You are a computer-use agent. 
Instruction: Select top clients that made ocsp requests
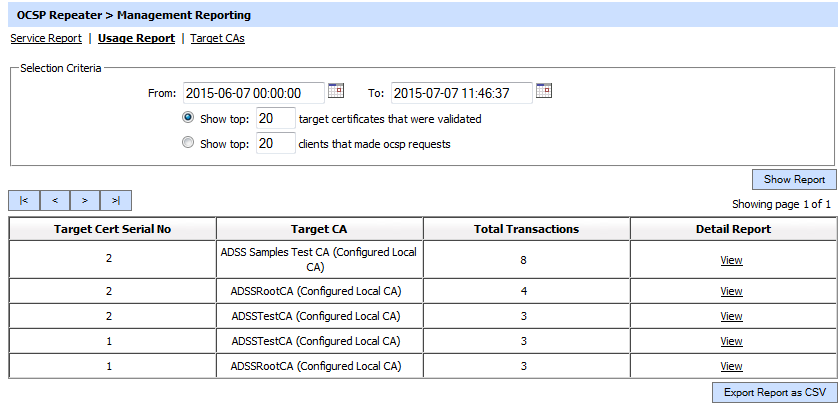point(188,143)
